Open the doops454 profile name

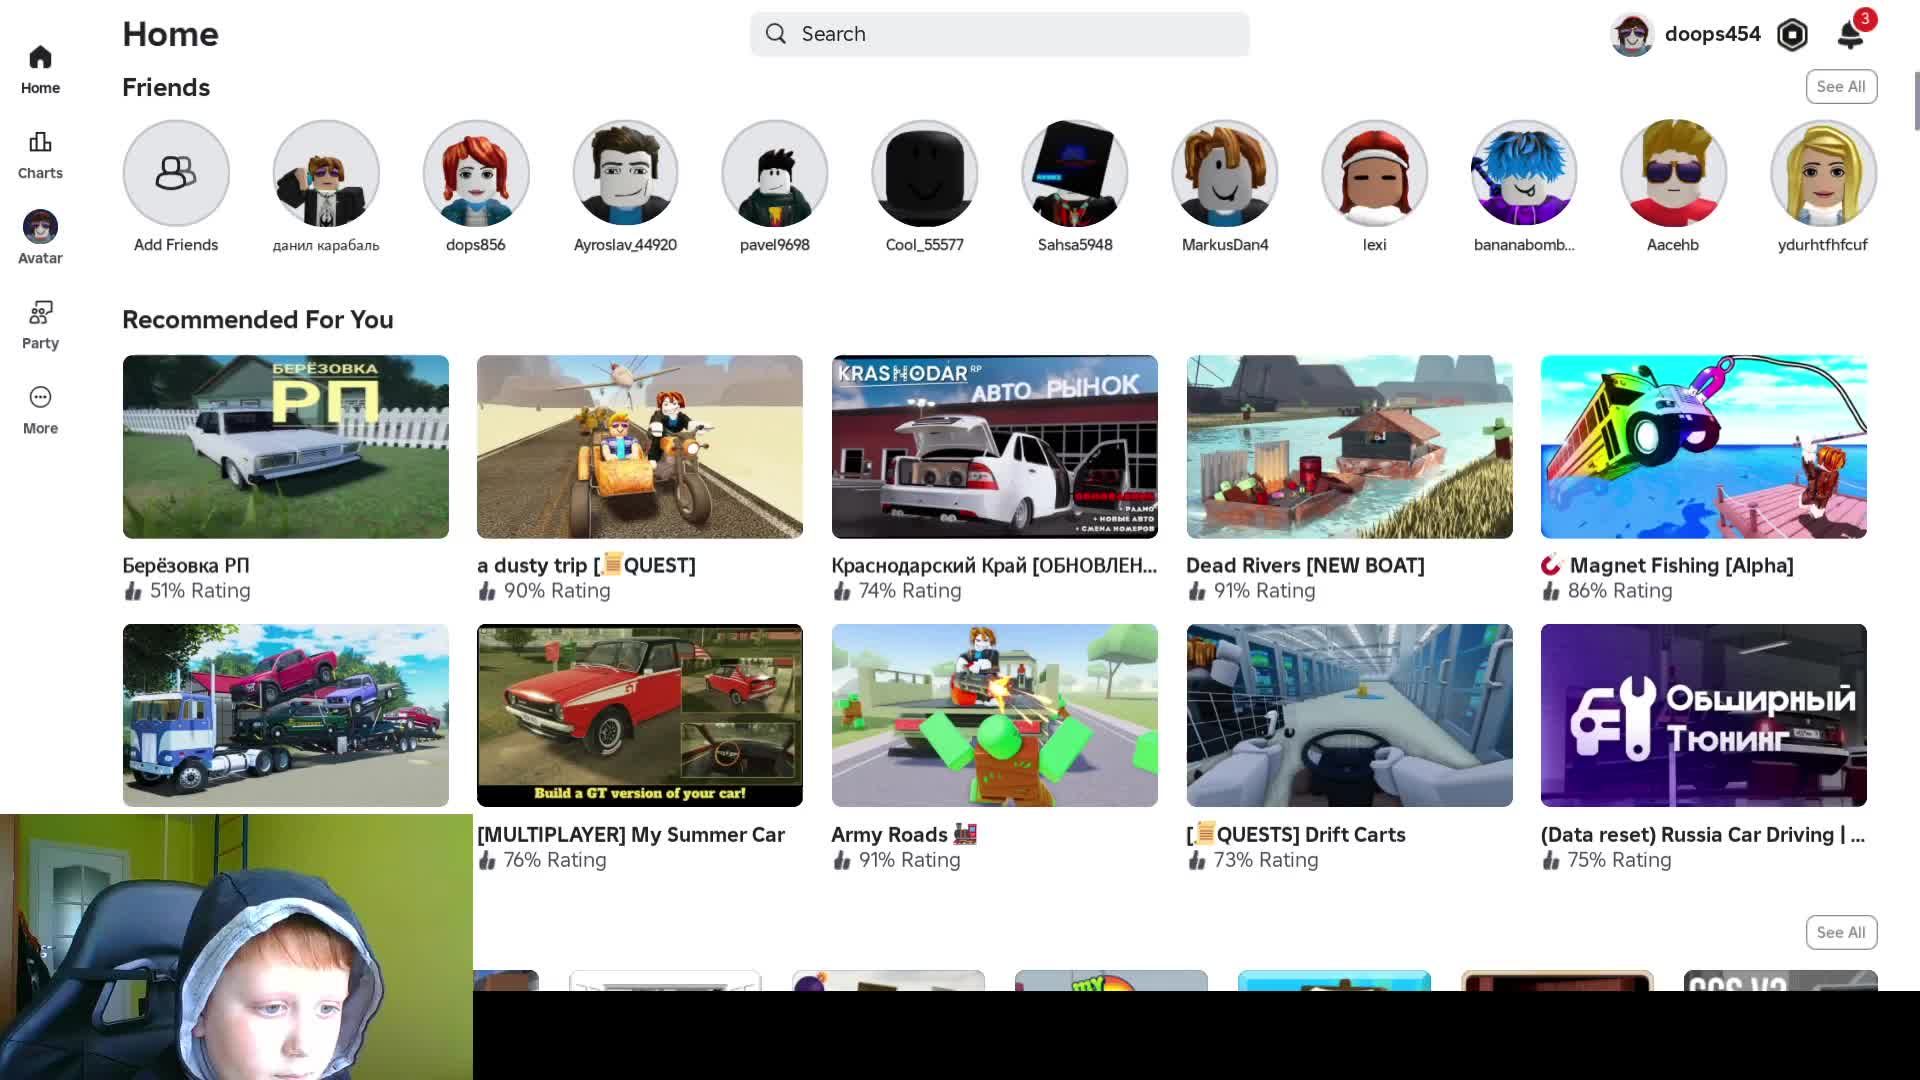pos(1712,34)
